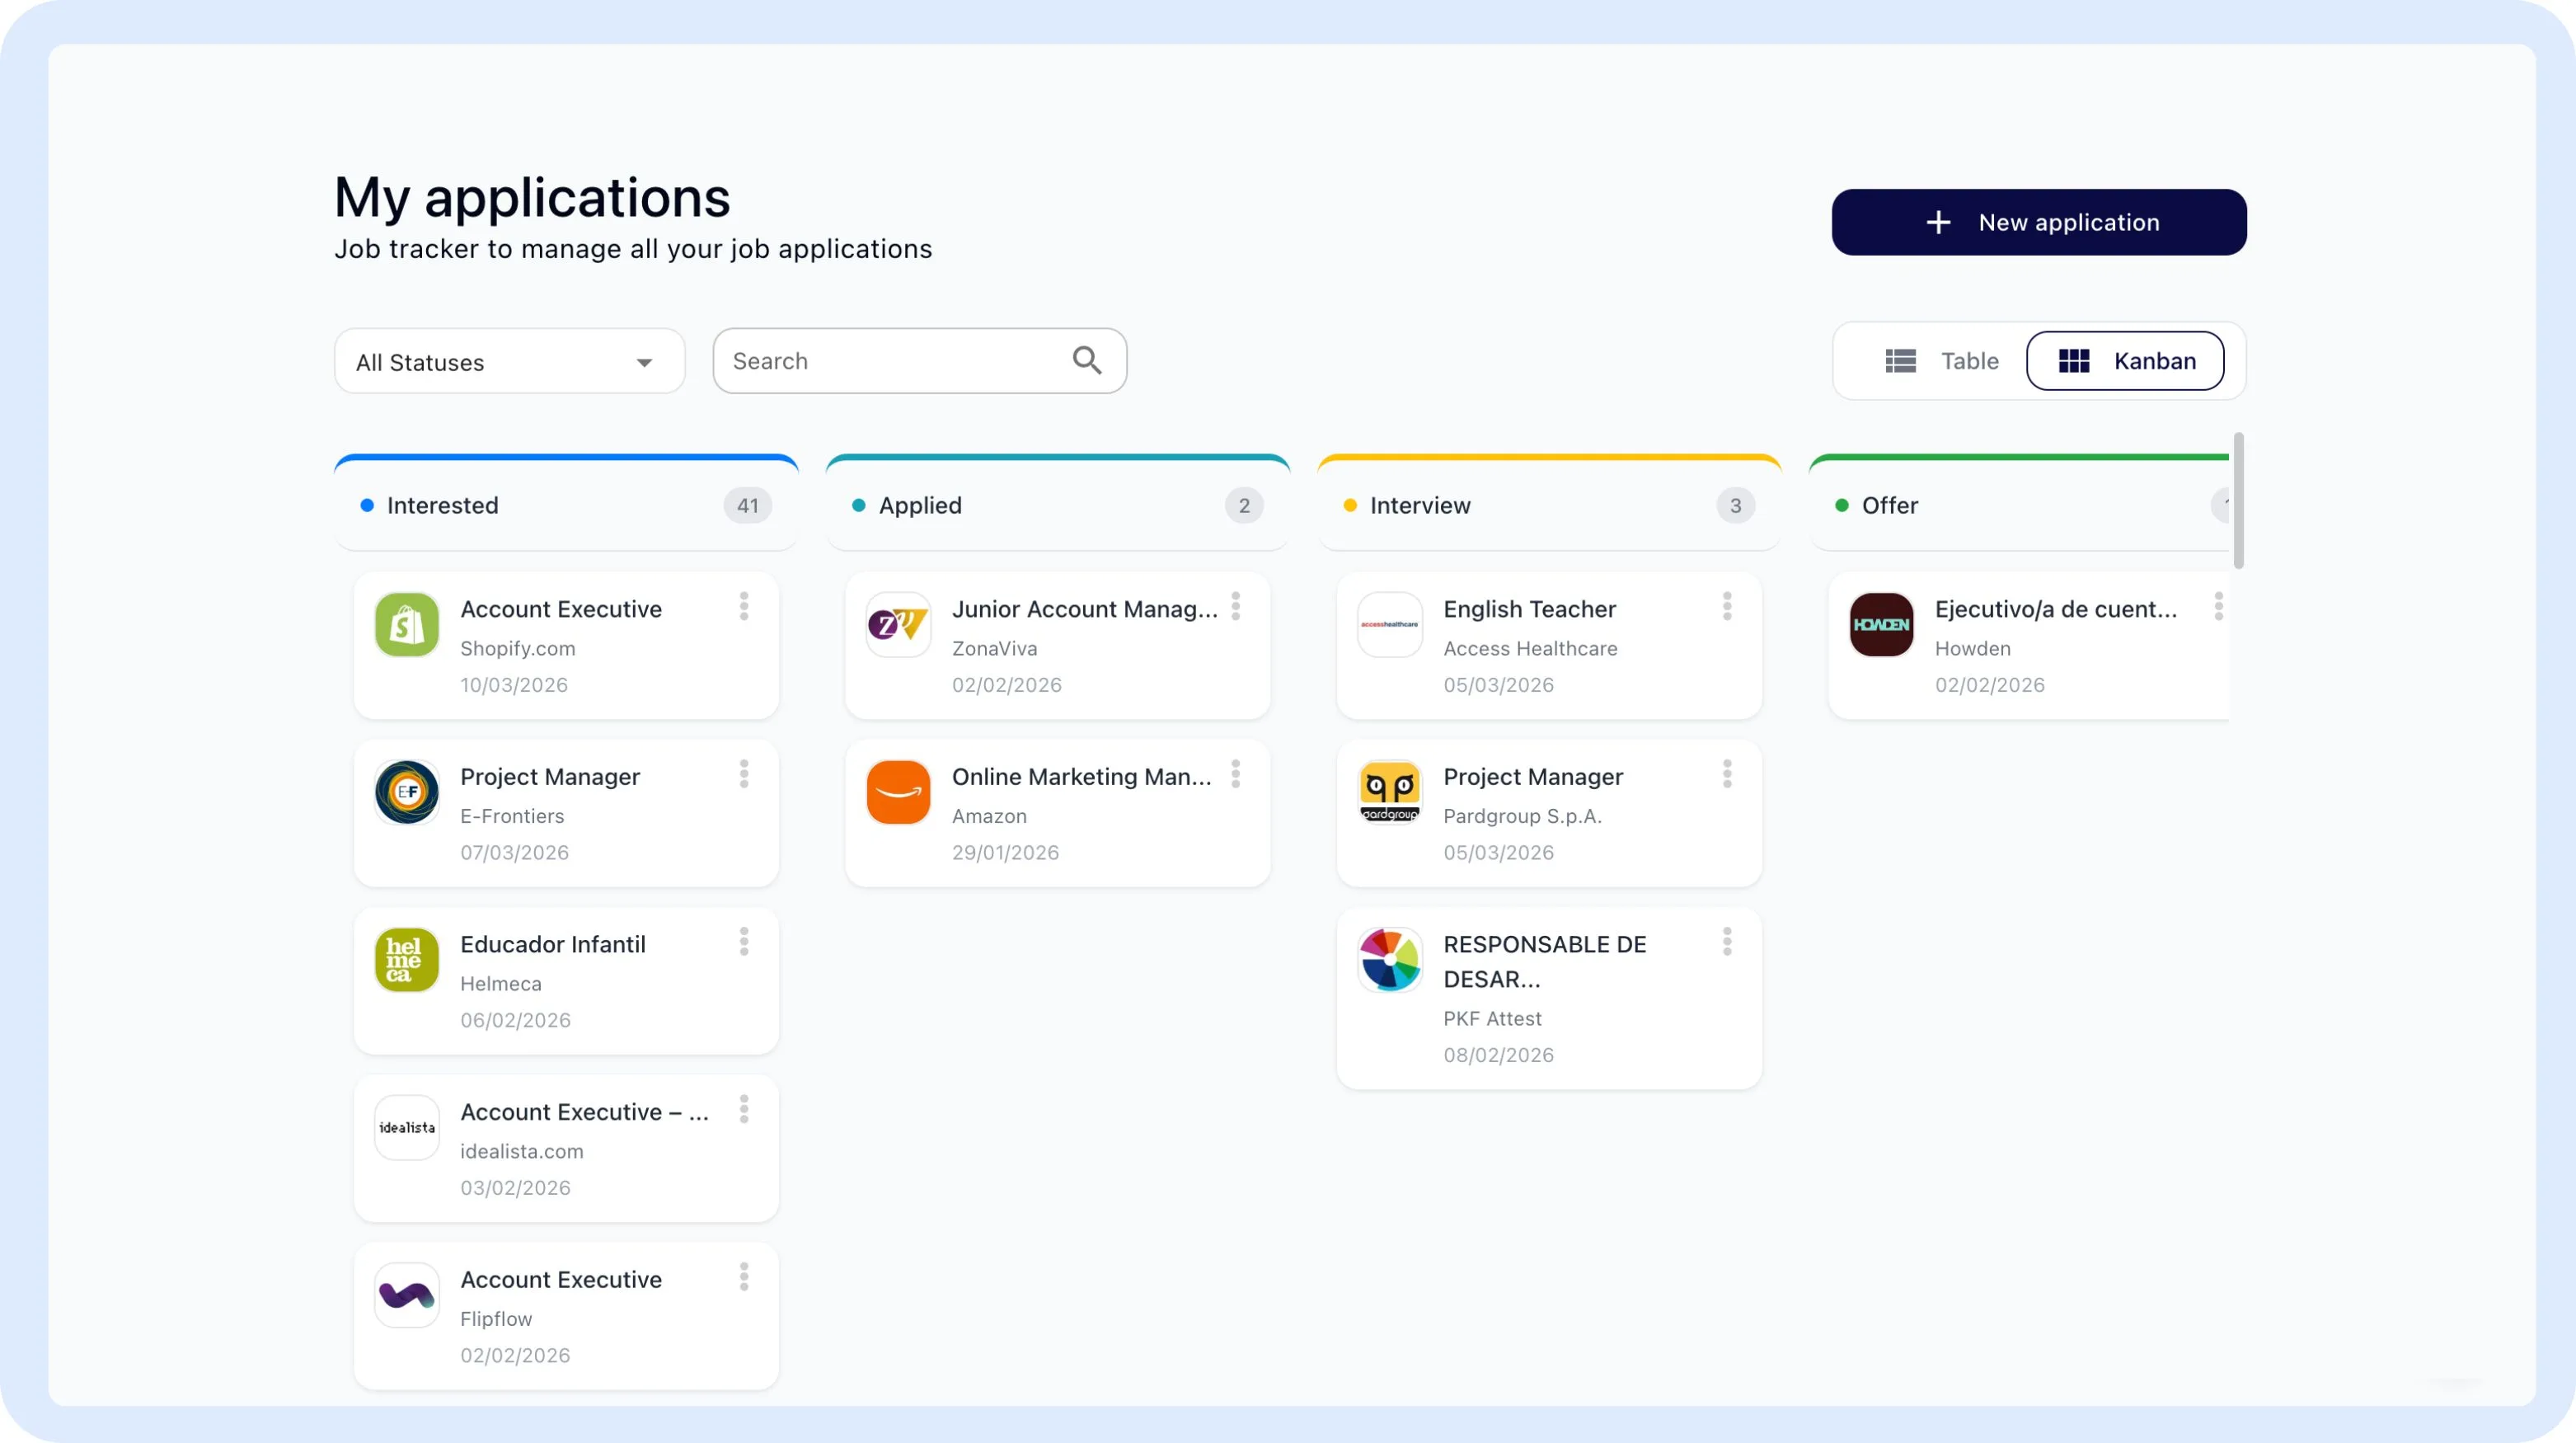Open kebab menu on ZonaViva Junior Account card
Screen dimensions: 2576x1443
[x=1235, y=606]
